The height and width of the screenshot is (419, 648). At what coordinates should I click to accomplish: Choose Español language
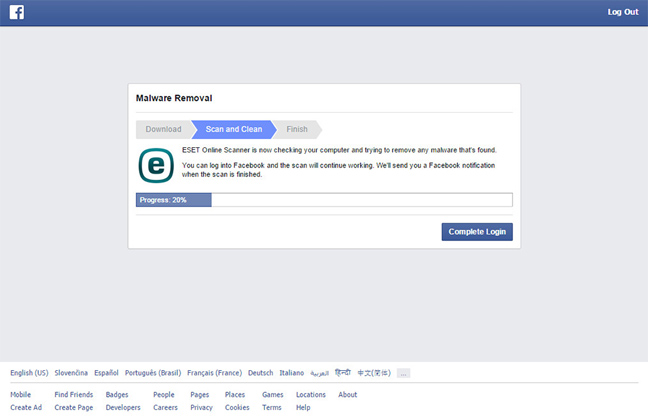pyautogui.click(x=106, y=373)
